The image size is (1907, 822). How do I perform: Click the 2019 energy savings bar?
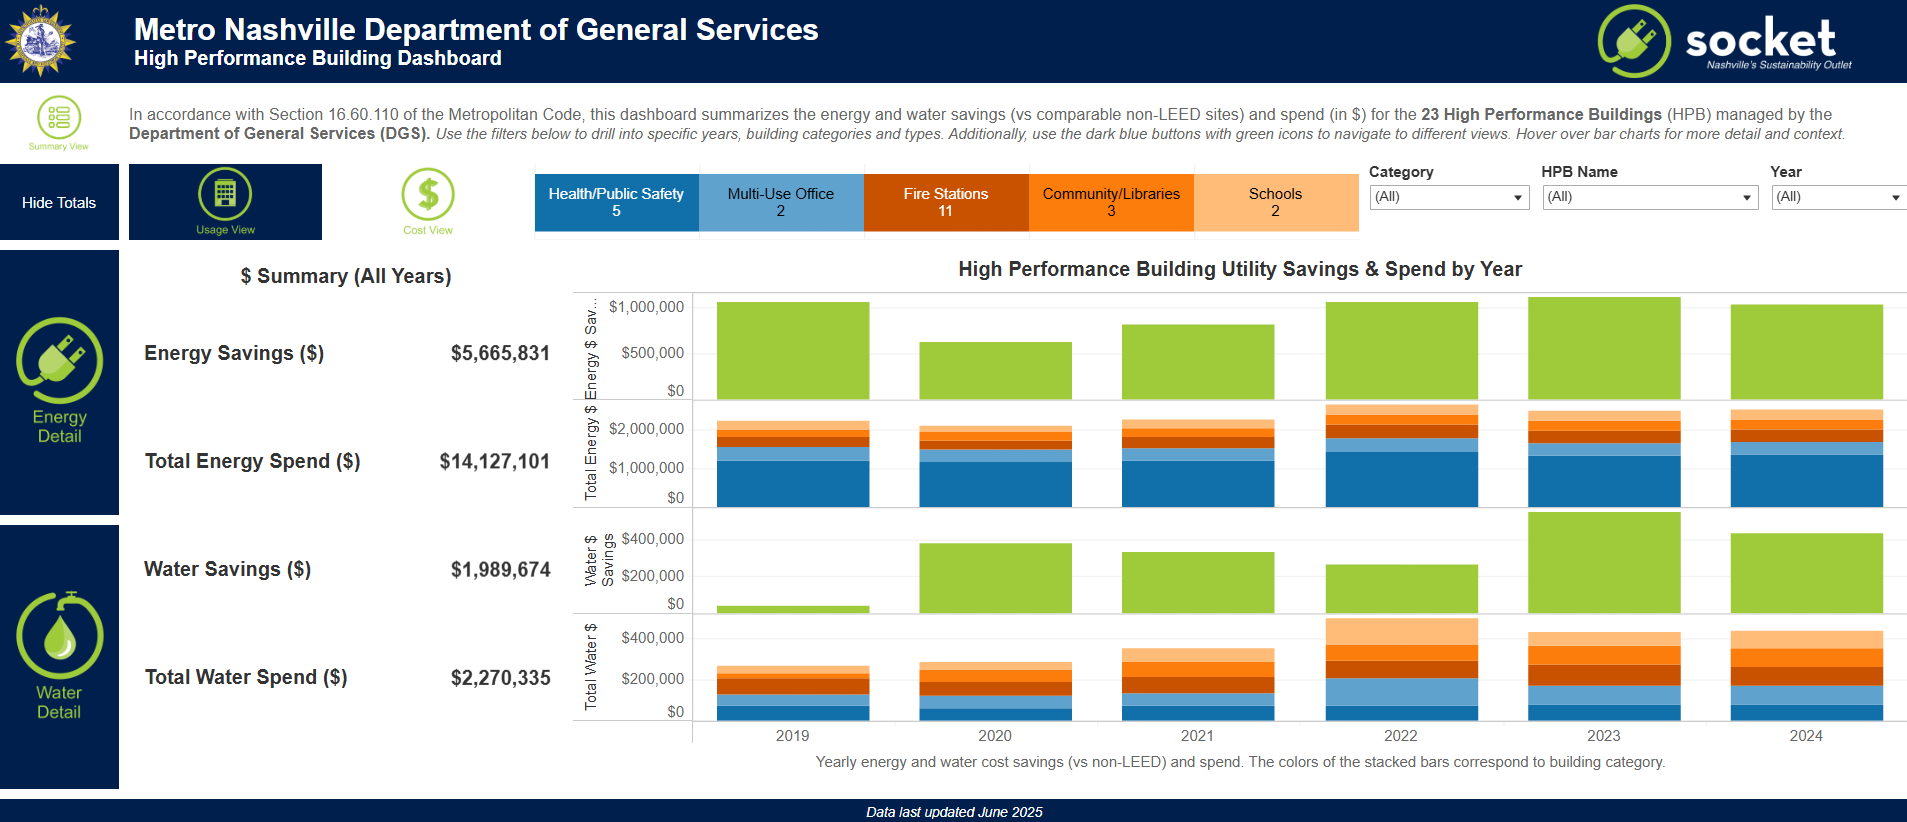coord(793,351)
